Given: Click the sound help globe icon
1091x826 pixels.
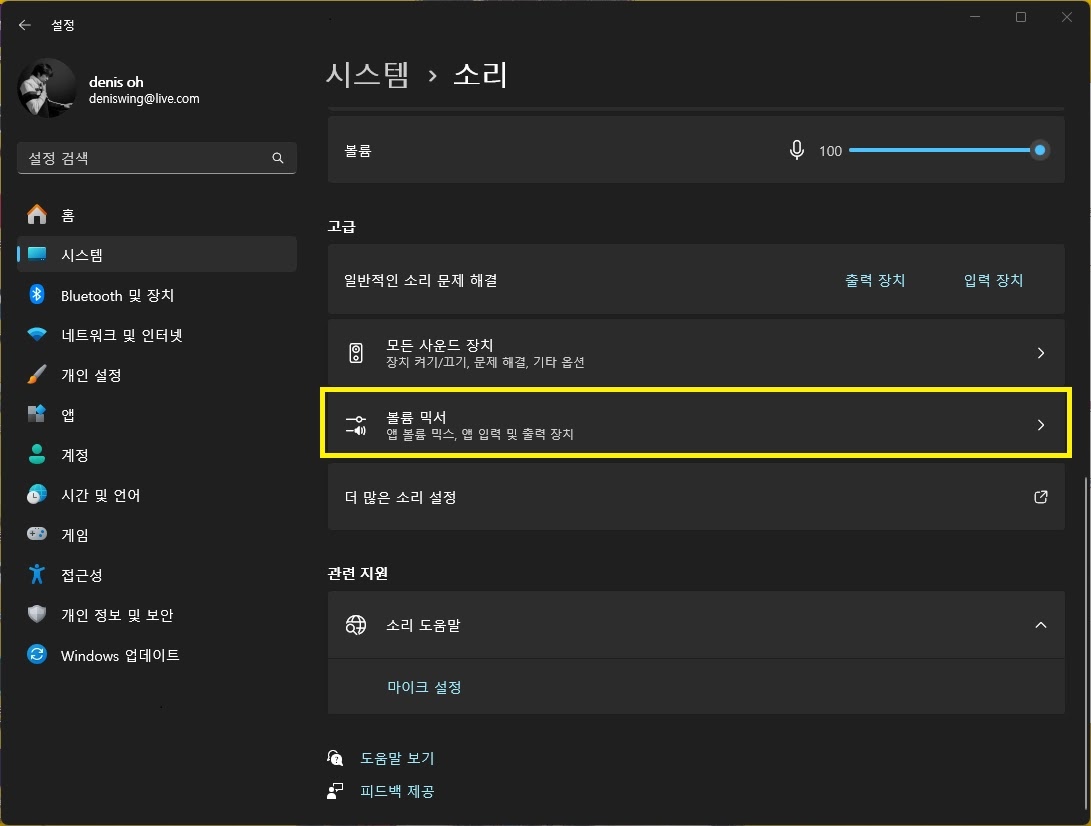Looking at the screenshot, I should (356, 625).
